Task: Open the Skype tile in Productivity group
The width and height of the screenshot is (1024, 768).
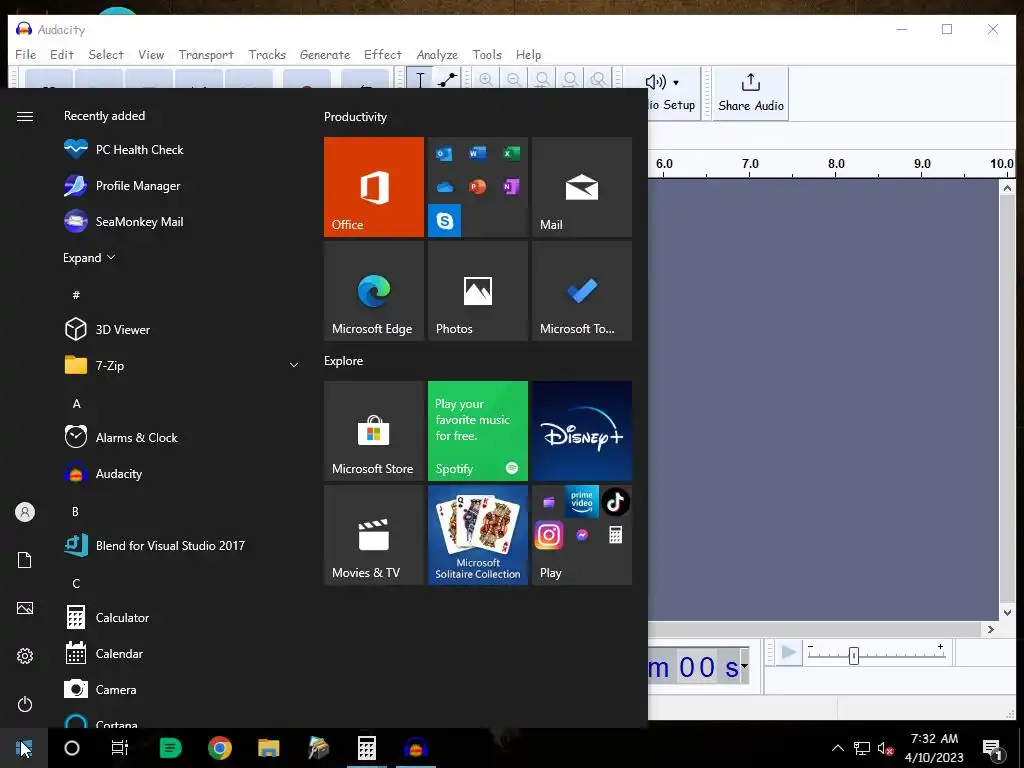Action: (x=445, y=220)
